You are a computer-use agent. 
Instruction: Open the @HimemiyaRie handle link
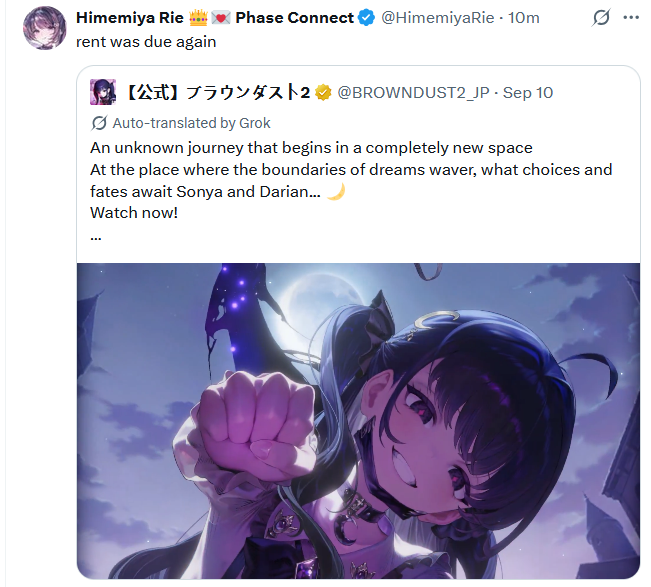point(438,18)
